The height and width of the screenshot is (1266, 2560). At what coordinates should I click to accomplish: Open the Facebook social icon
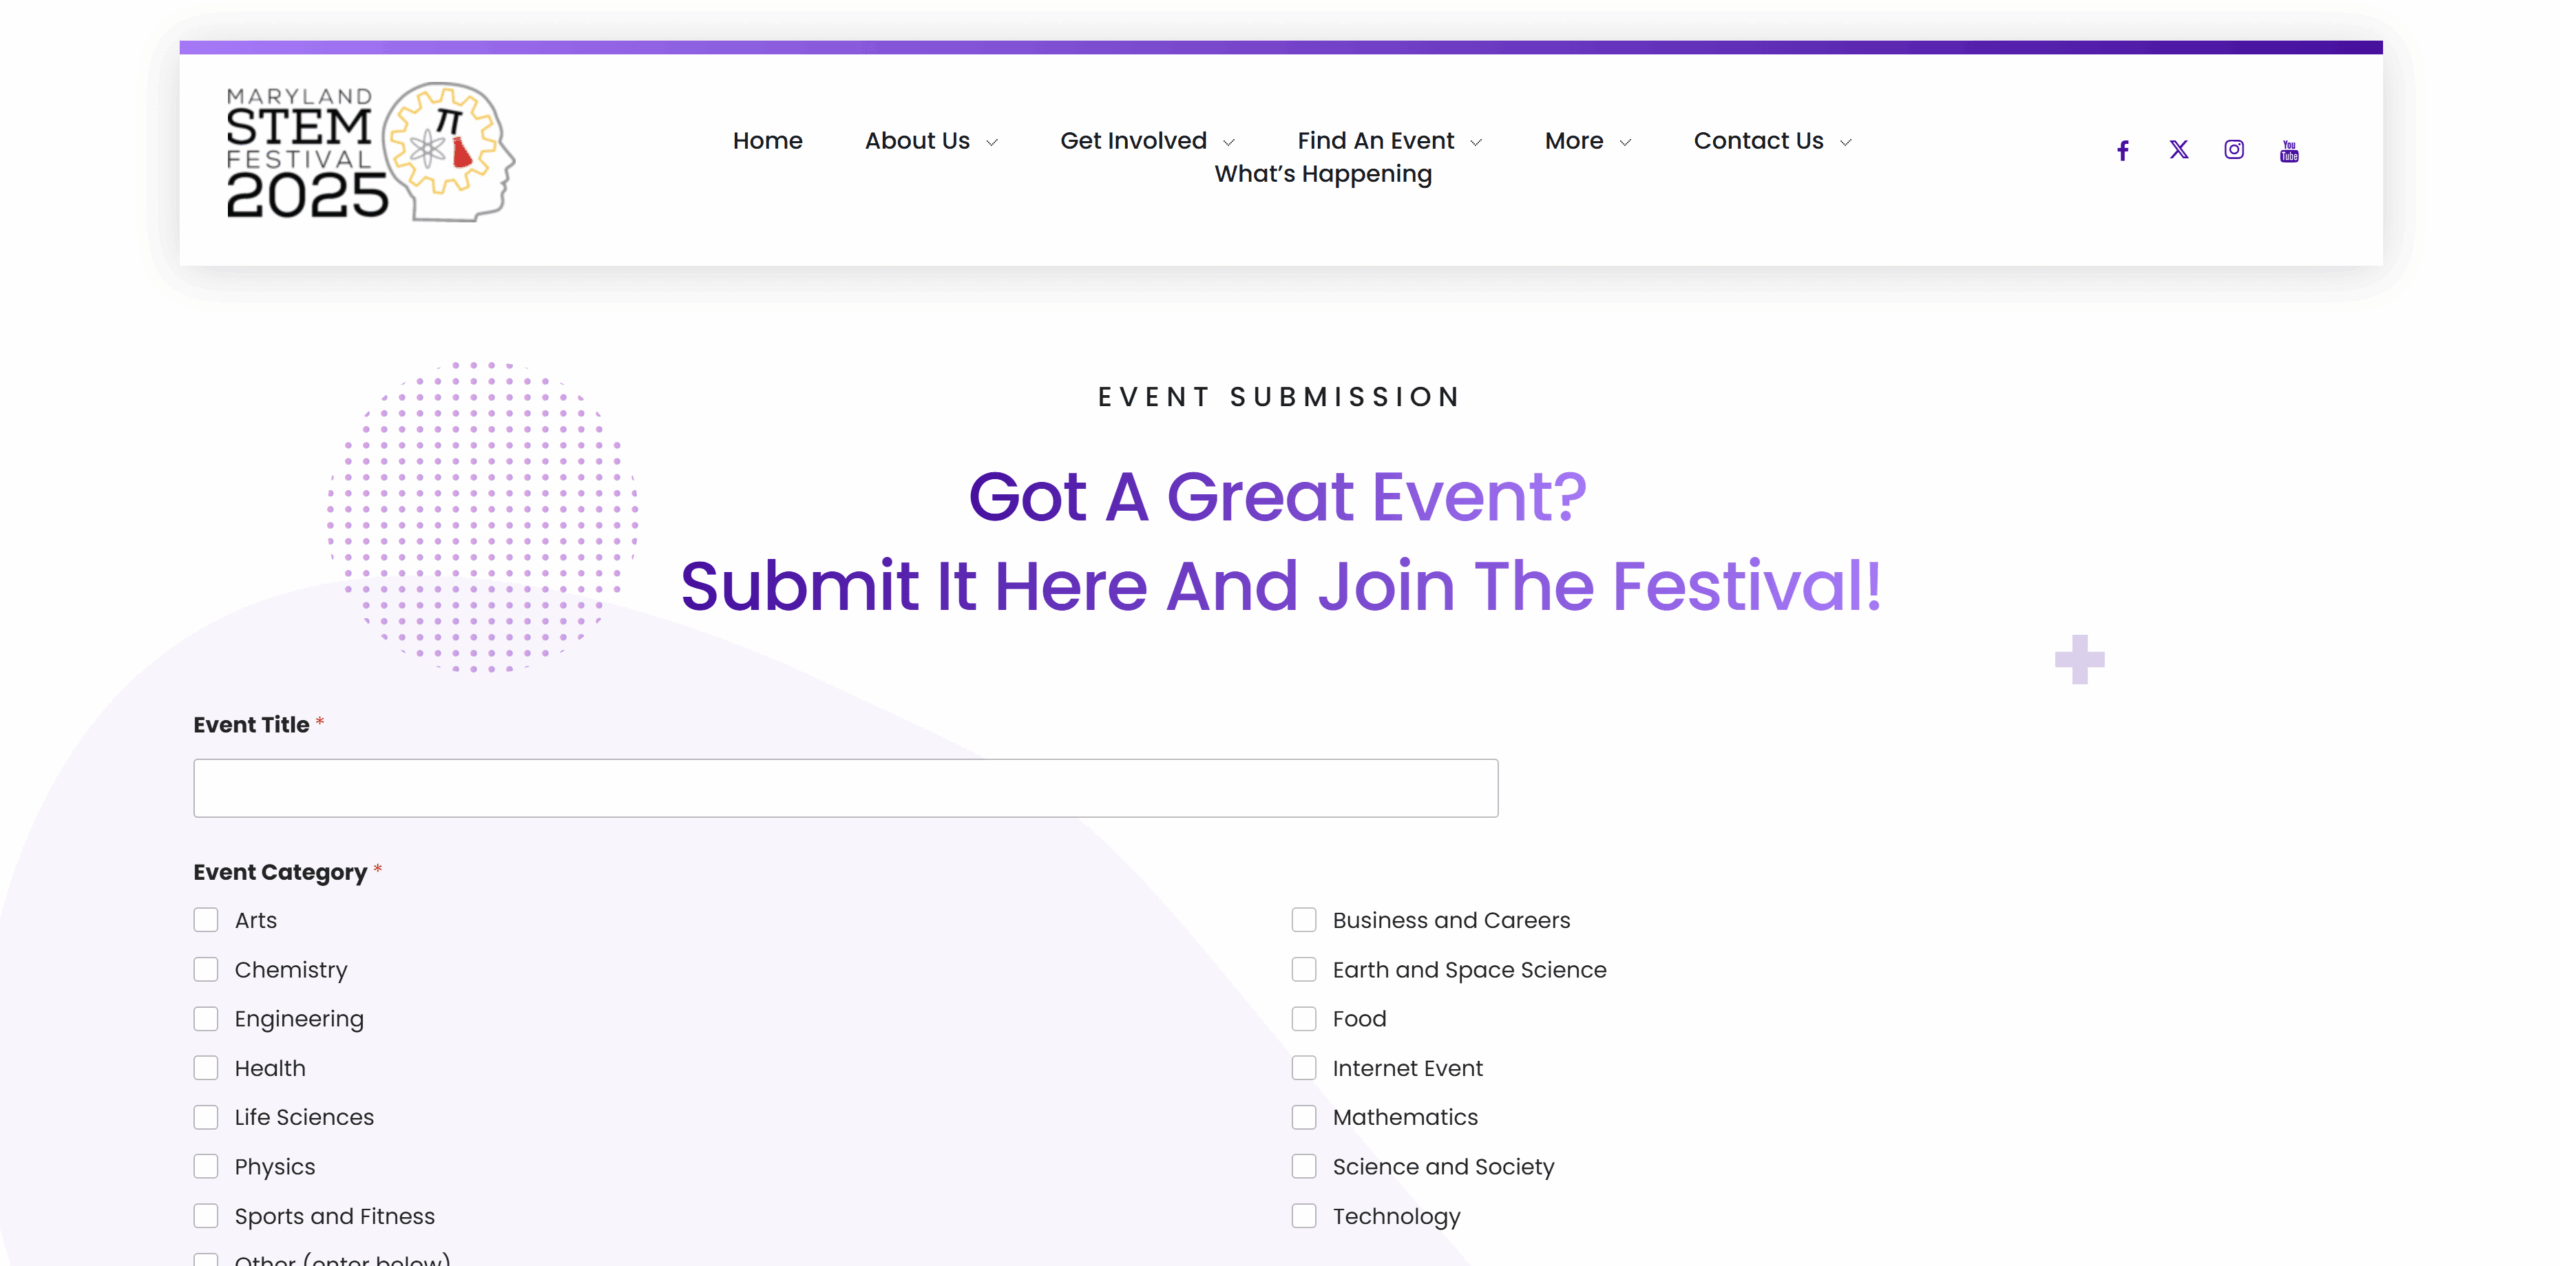2122,150
